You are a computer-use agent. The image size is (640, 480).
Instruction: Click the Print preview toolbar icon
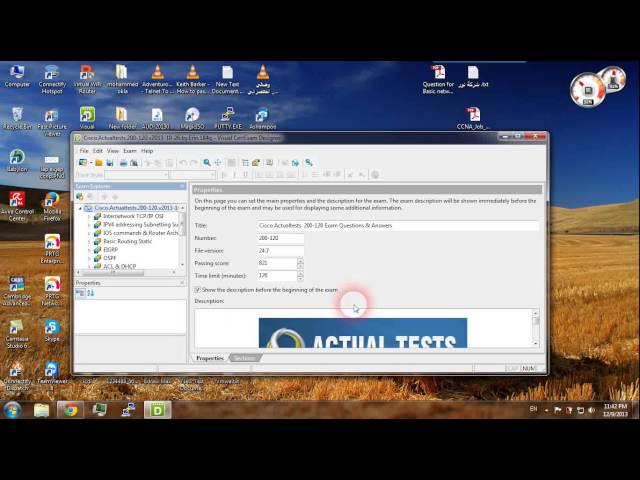[134, 163]
